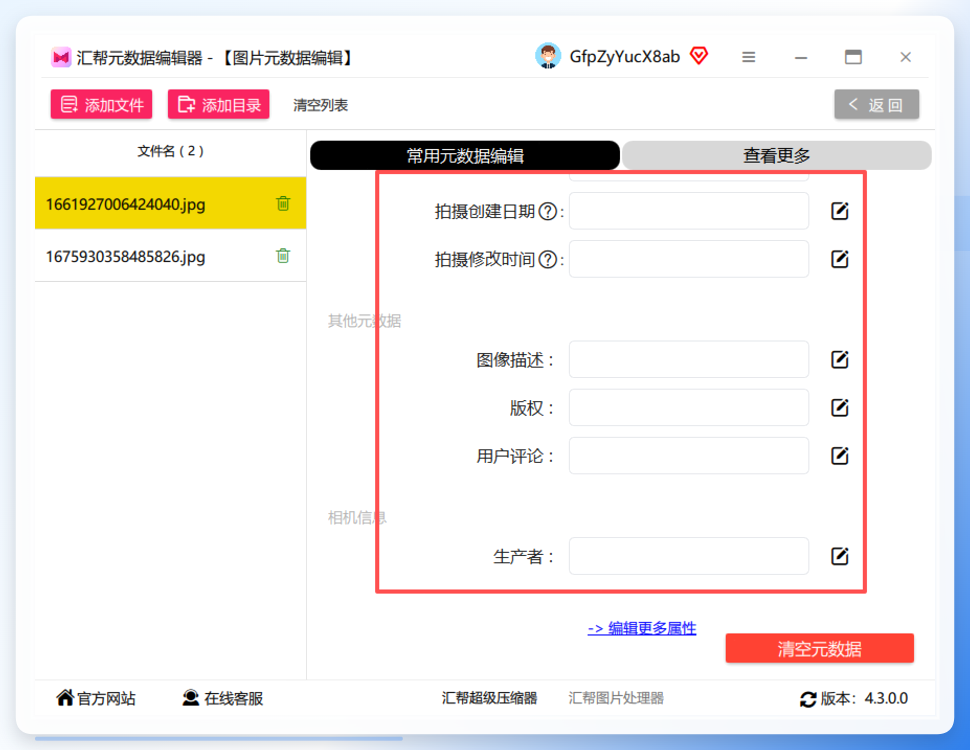Minimize the window
The image size is (970, 750).
(801, 58)
